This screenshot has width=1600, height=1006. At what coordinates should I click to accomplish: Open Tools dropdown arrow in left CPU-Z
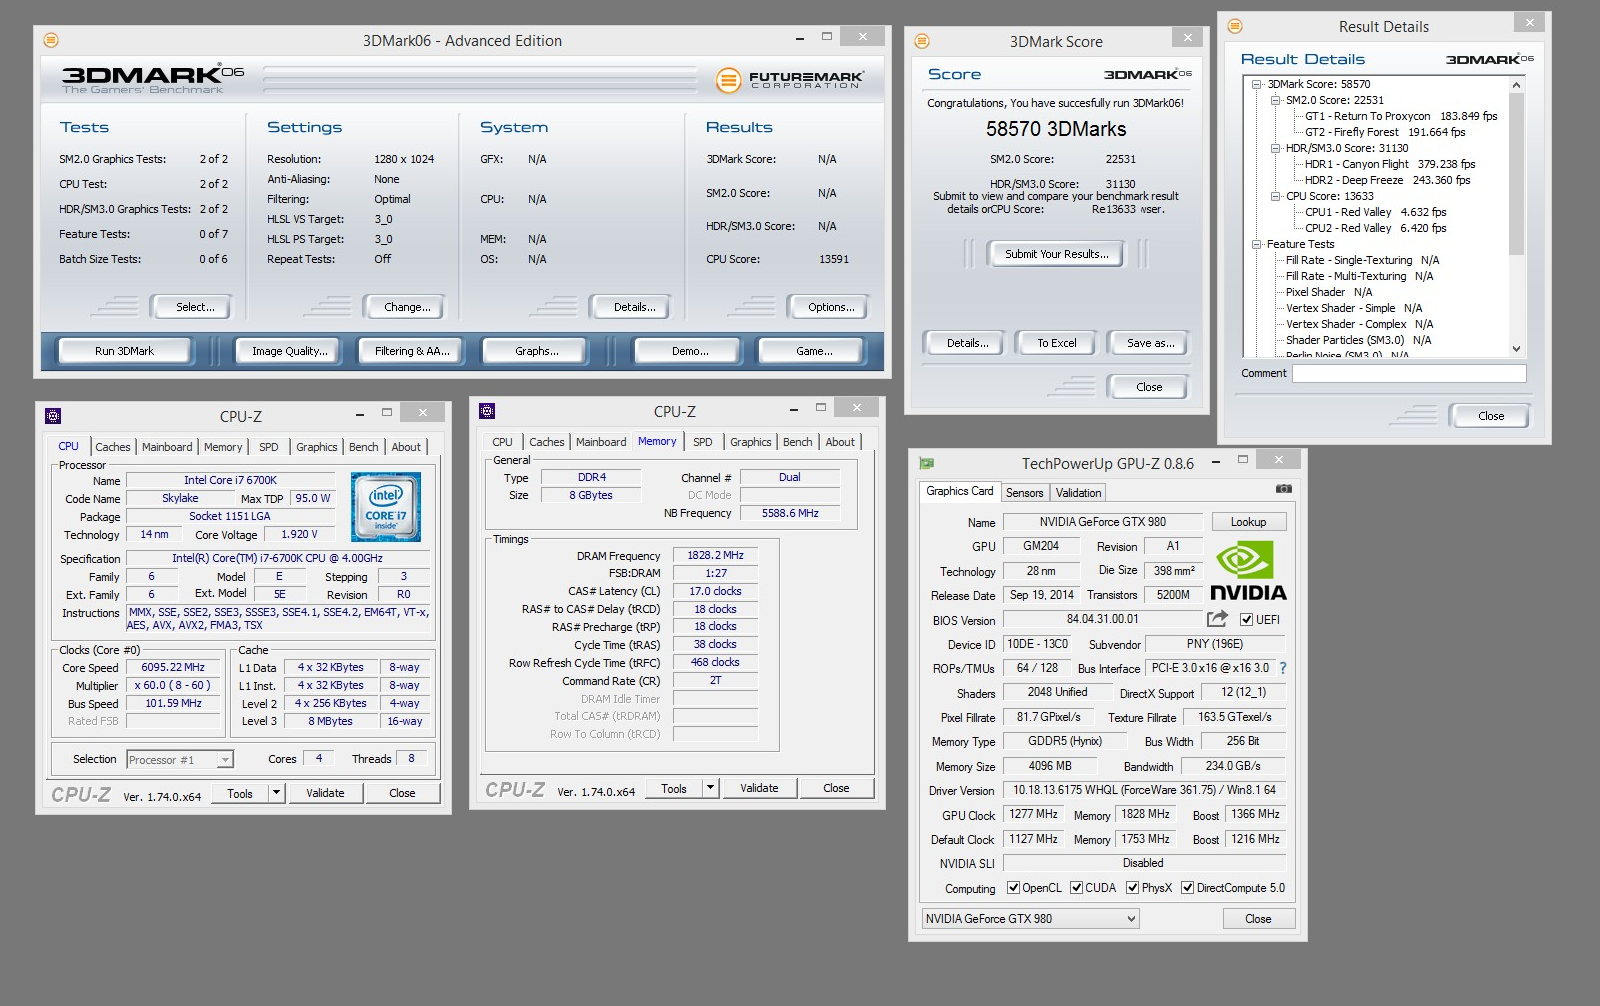click(x=277, y=793)
